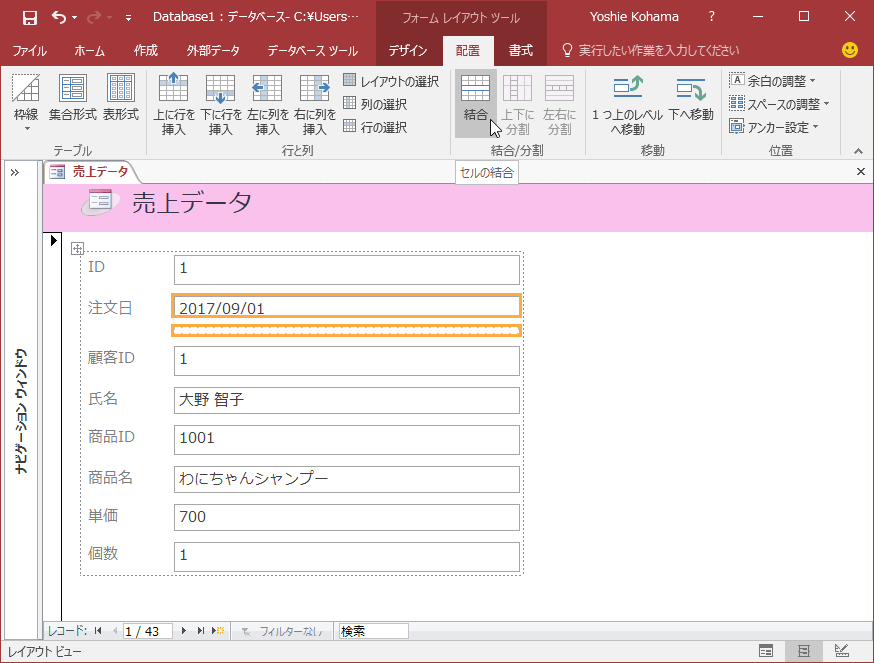Image resolution: width=874 pixels, height=663 pixels.
Task: Insert a row above with 上に行を挿入
Action: click(x=173, y=104)
